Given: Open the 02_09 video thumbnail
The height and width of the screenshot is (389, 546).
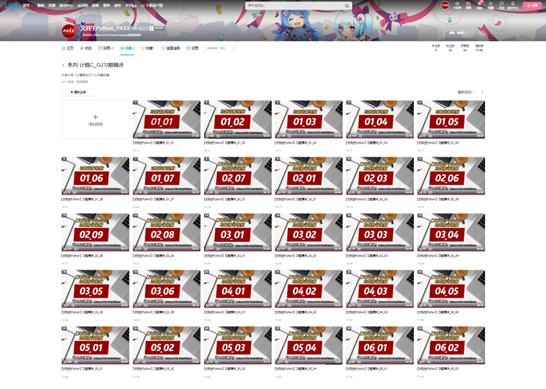Looking at the screenshot, I should [x=95, y=232].
